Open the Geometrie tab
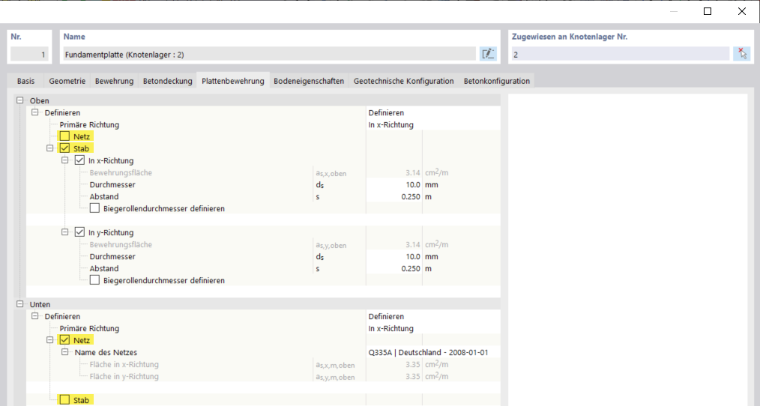This screenshot has width=760, height=406. coord(67,81)
